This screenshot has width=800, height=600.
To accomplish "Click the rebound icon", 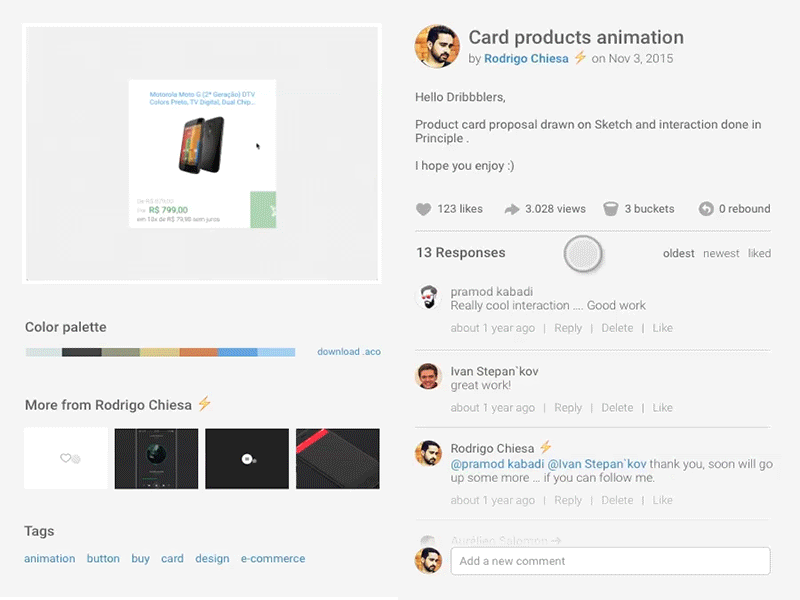I will click(706, 209).
